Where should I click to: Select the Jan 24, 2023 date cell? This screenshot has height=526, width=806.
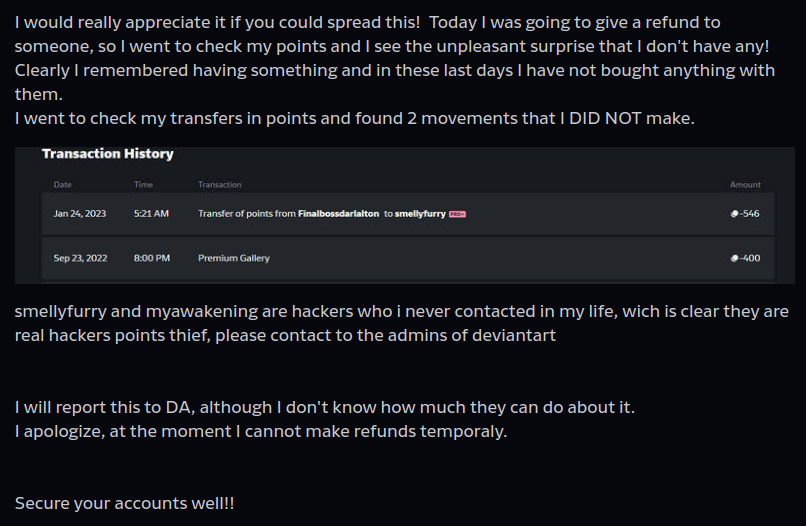pyautogui.click(x=78, y=214)
